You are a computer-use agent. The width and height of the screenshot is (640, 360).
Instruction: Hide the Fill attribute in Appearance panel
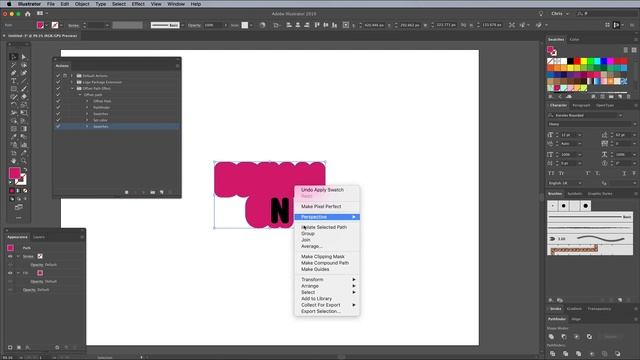coord(10,273)
